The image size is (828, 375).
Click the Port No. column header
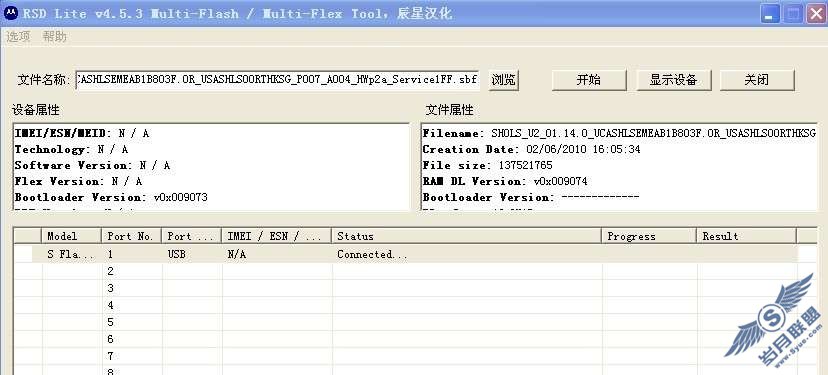tap(131, 236)
